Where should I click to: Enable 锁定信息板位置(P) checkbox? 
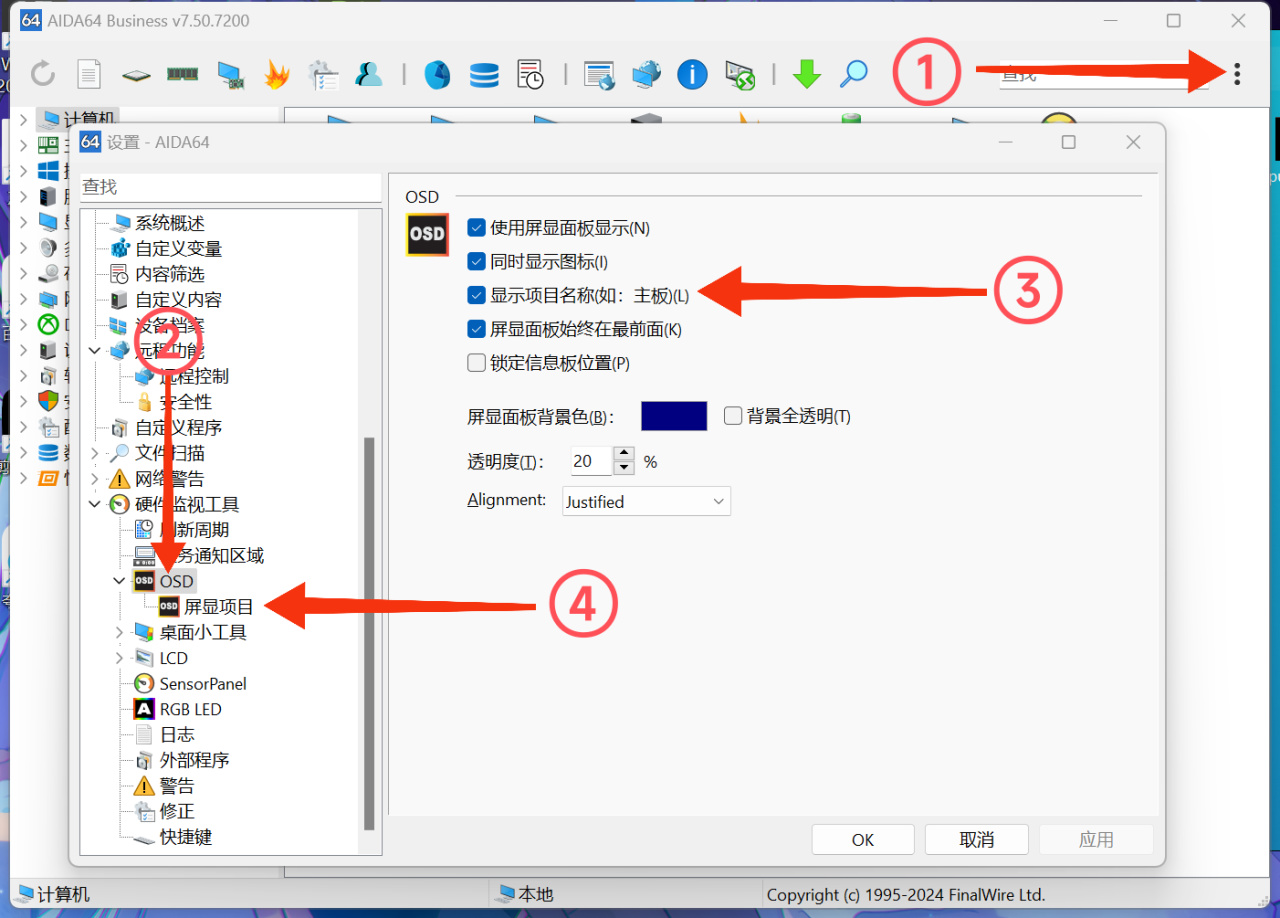(x=476, y=363)
